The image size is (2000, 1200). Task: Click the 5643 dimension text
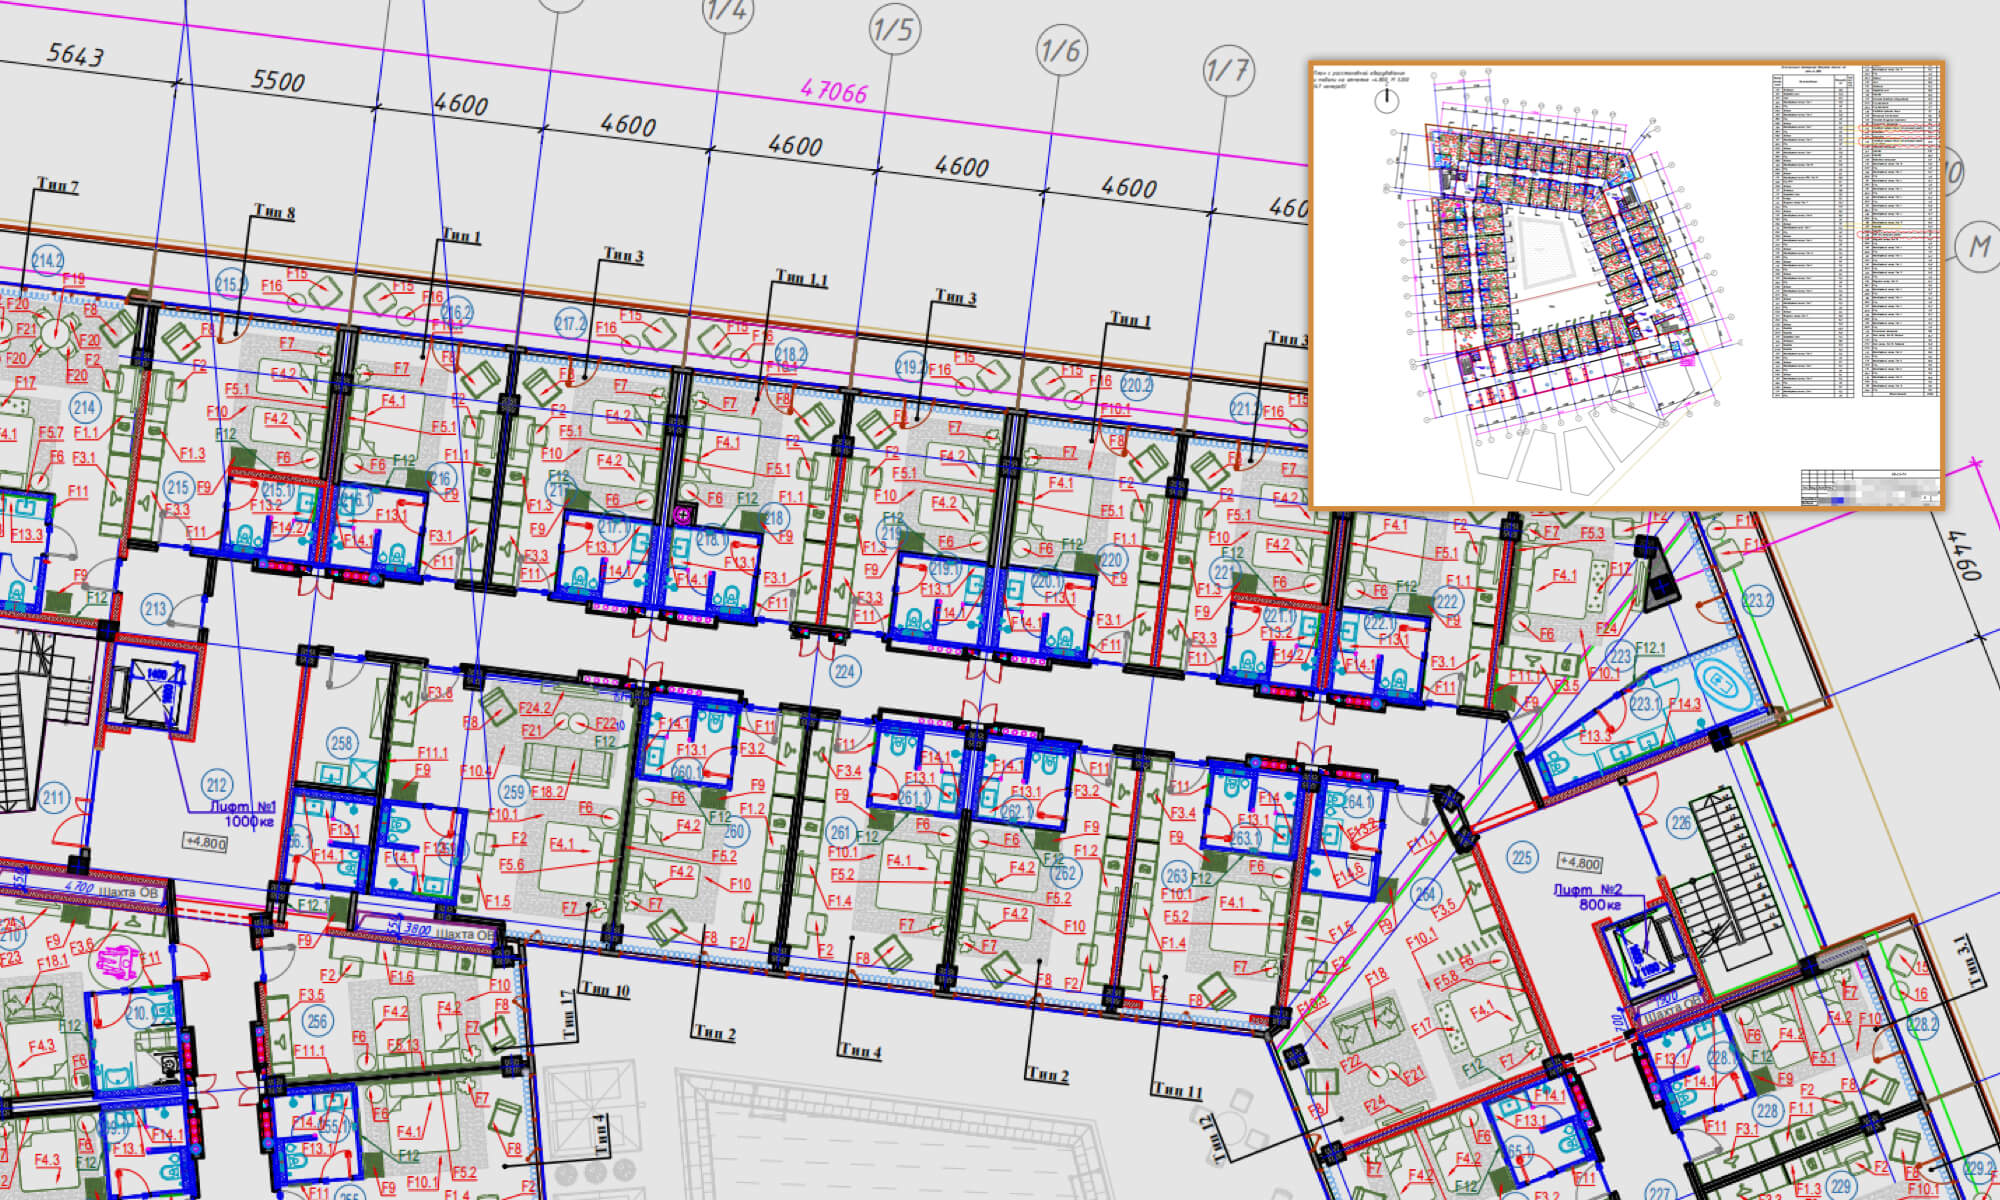point(75,55)
